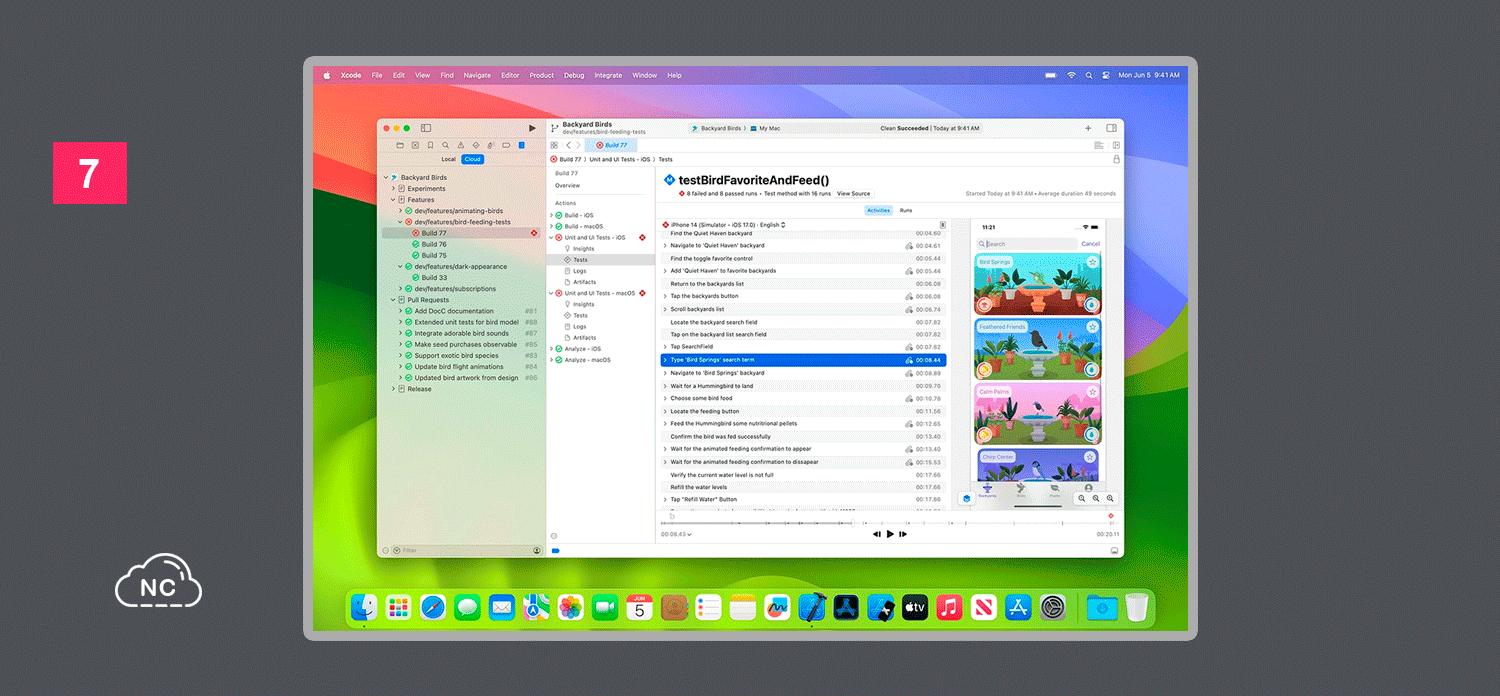The width and height of the screenshot is (1500, 696).
Task: Toggle the debug area at window bottom right
Action: (1114, 551)
